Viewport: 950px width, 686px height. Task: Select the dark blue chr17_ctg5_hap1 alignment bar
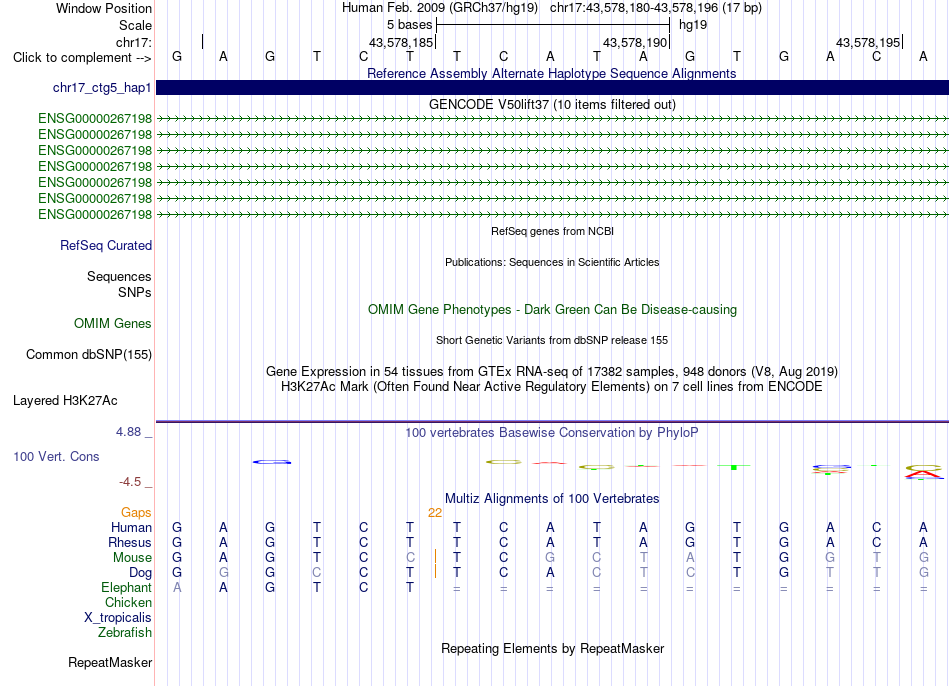pyautogui.click(x=552, y=87)
